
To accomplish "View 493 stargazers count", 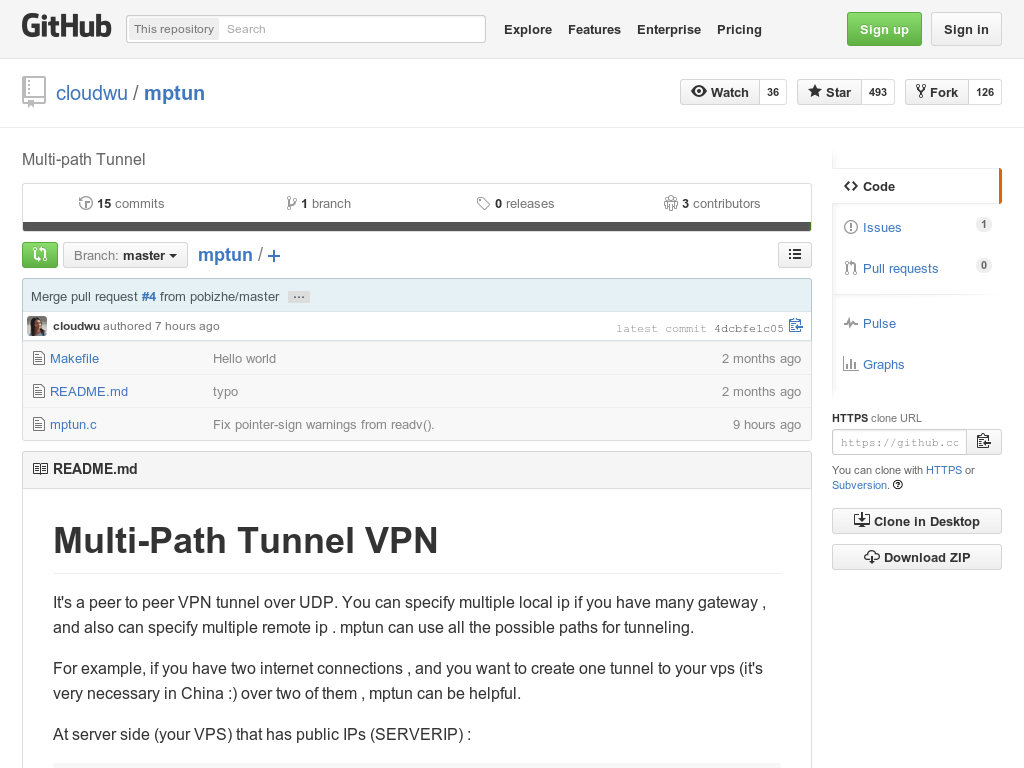I will [878, 92].
